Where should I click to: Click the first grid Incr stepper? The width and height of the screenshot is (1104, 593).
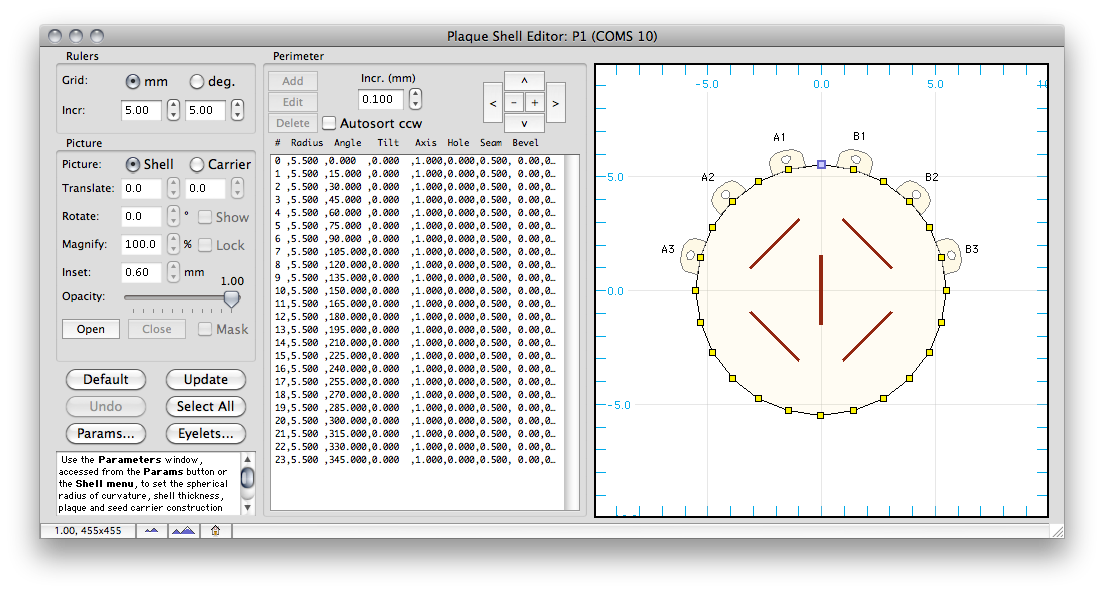coord(173,110)
